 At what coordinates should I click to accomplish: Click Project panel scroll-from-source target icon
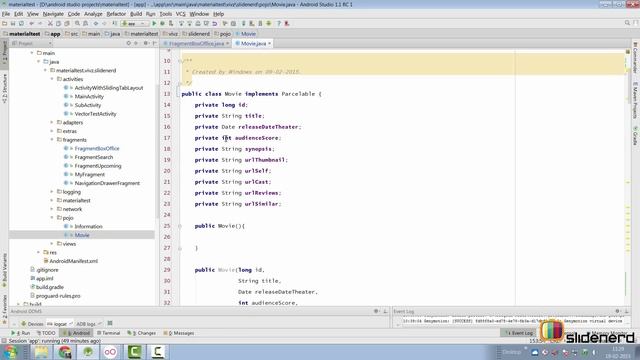click(x=129, y=43)
